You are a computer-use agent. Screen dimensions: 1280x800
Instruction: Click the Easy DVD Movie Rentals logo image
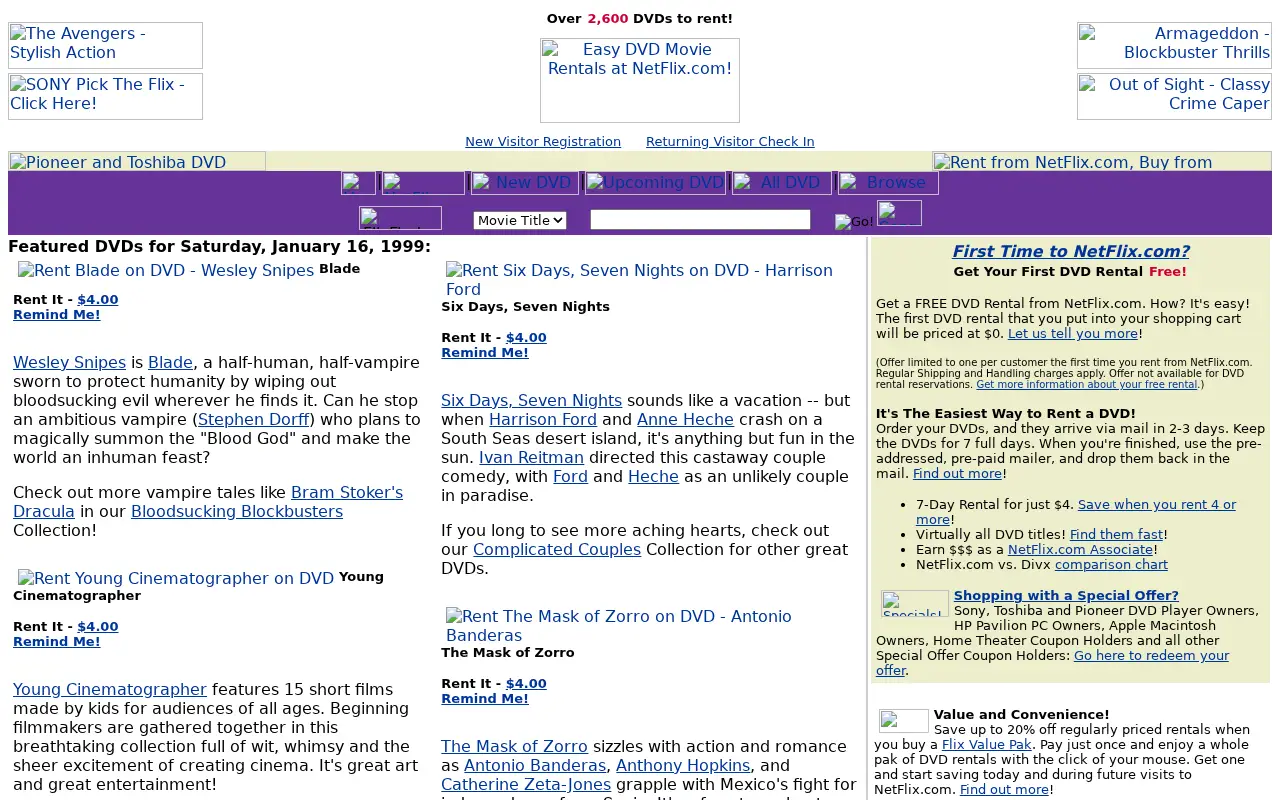[640, 80]
